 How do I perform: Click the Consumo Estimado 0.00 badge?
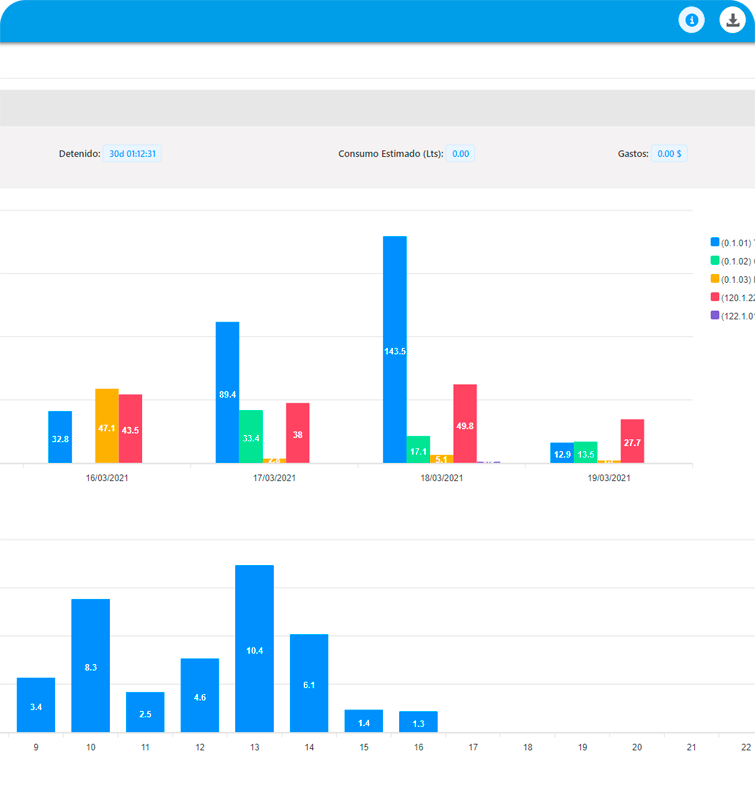460,154
